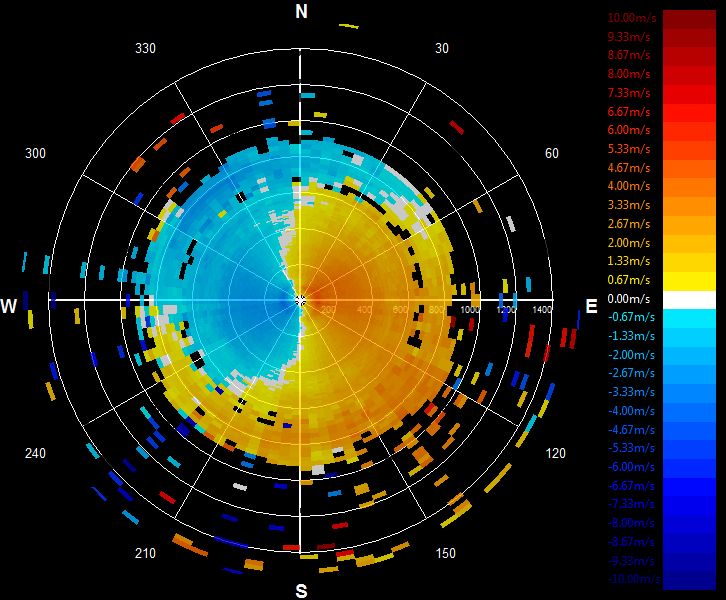Click the 6.00m/s legend label
This screenshot has height=600, width=726.
point(629,130)
